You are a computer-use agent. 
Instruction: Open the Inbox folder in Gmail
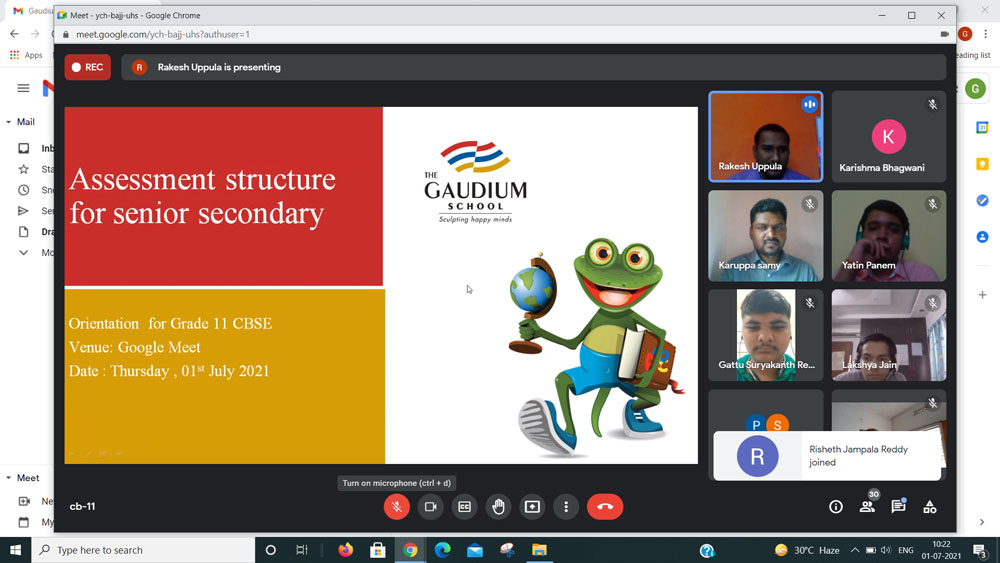point(35,148)
